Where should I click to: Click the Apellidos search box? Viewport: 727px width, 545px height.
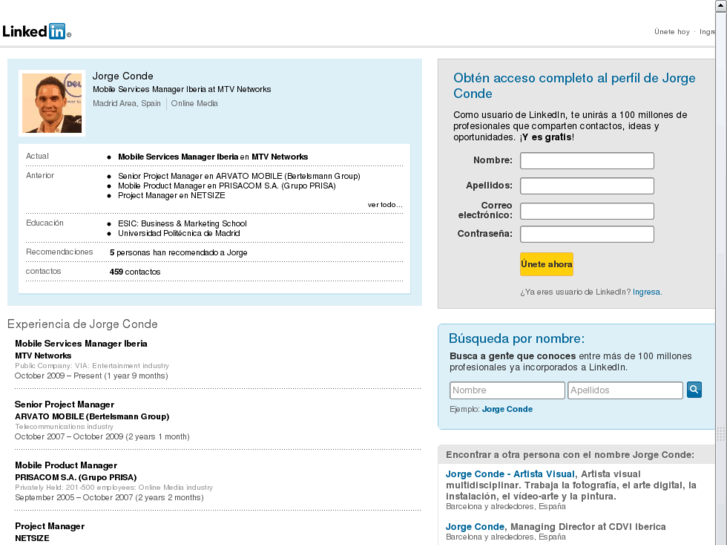tap(625, 390)
